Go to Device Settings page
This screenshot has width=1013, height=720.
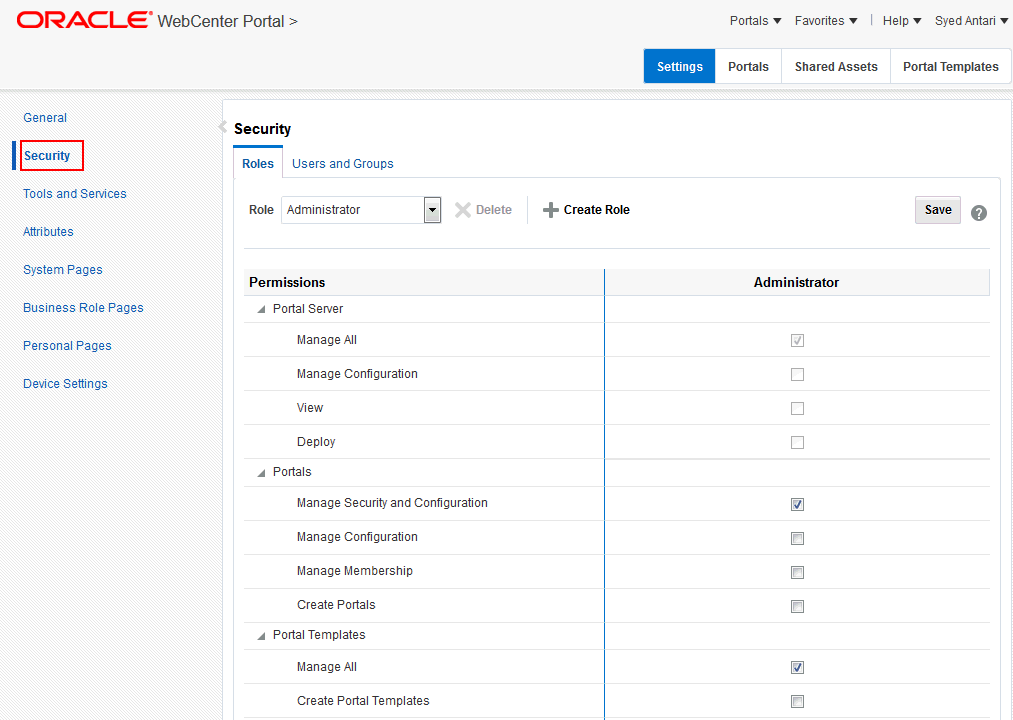(65, 384)
